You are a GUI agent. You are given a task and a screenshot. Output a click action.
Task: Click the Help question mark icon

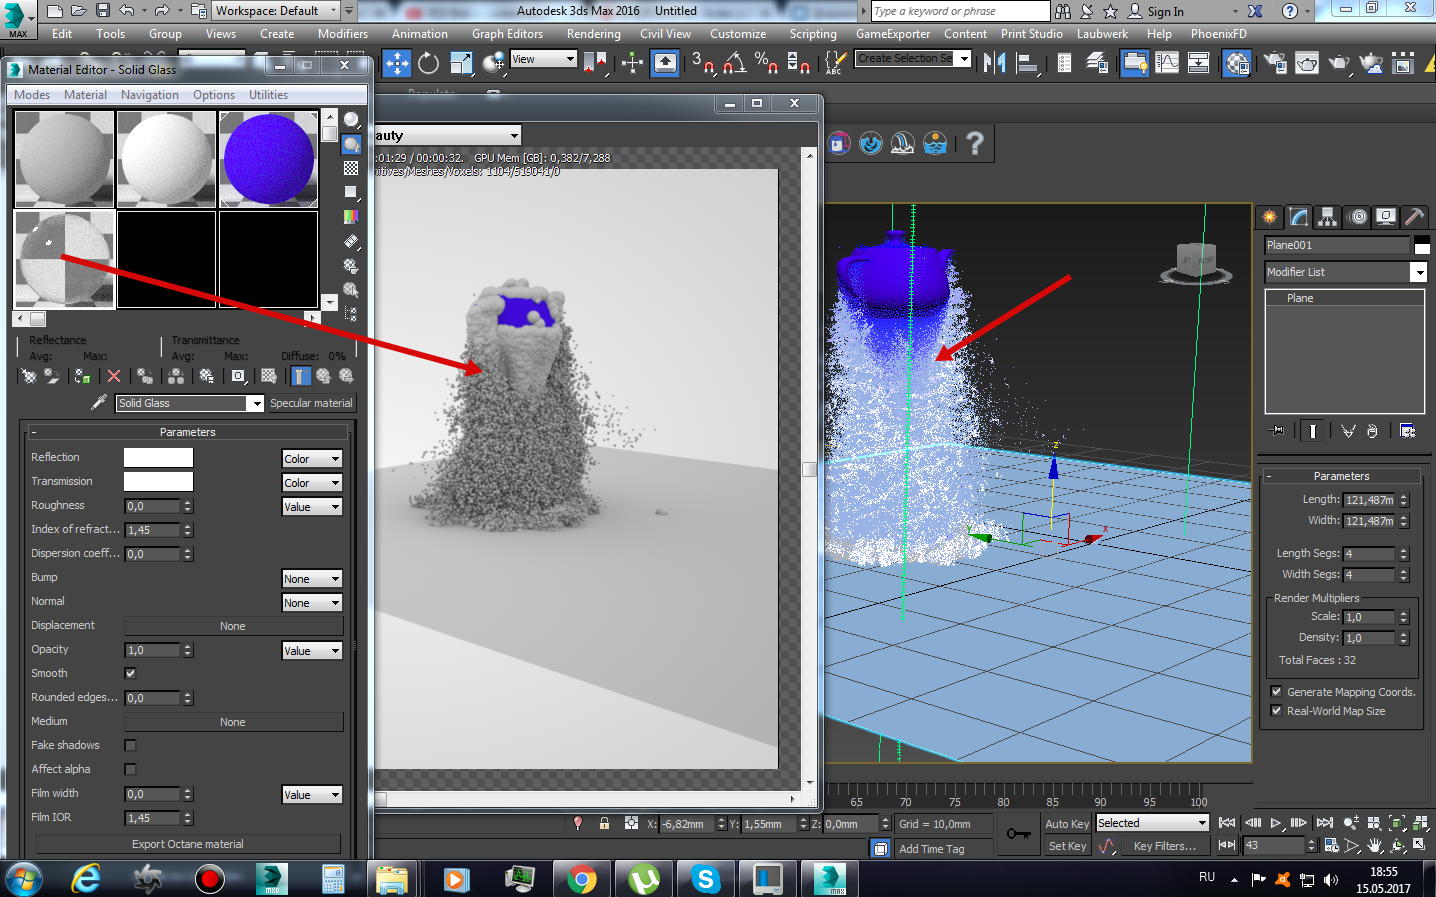click(x=974, y=143)
